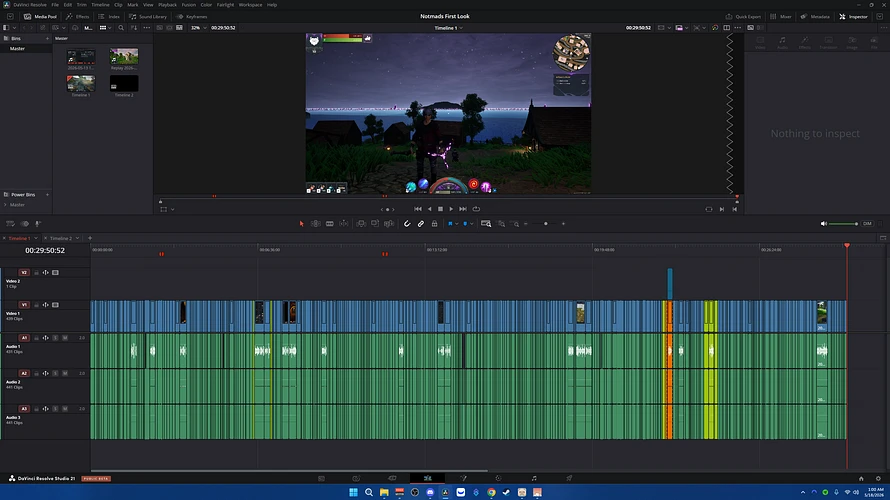This screenshot has height=500, width=890.
Task: Open Timeline 1 tab dropdown arrow
Action: click(x=36, y=238)
